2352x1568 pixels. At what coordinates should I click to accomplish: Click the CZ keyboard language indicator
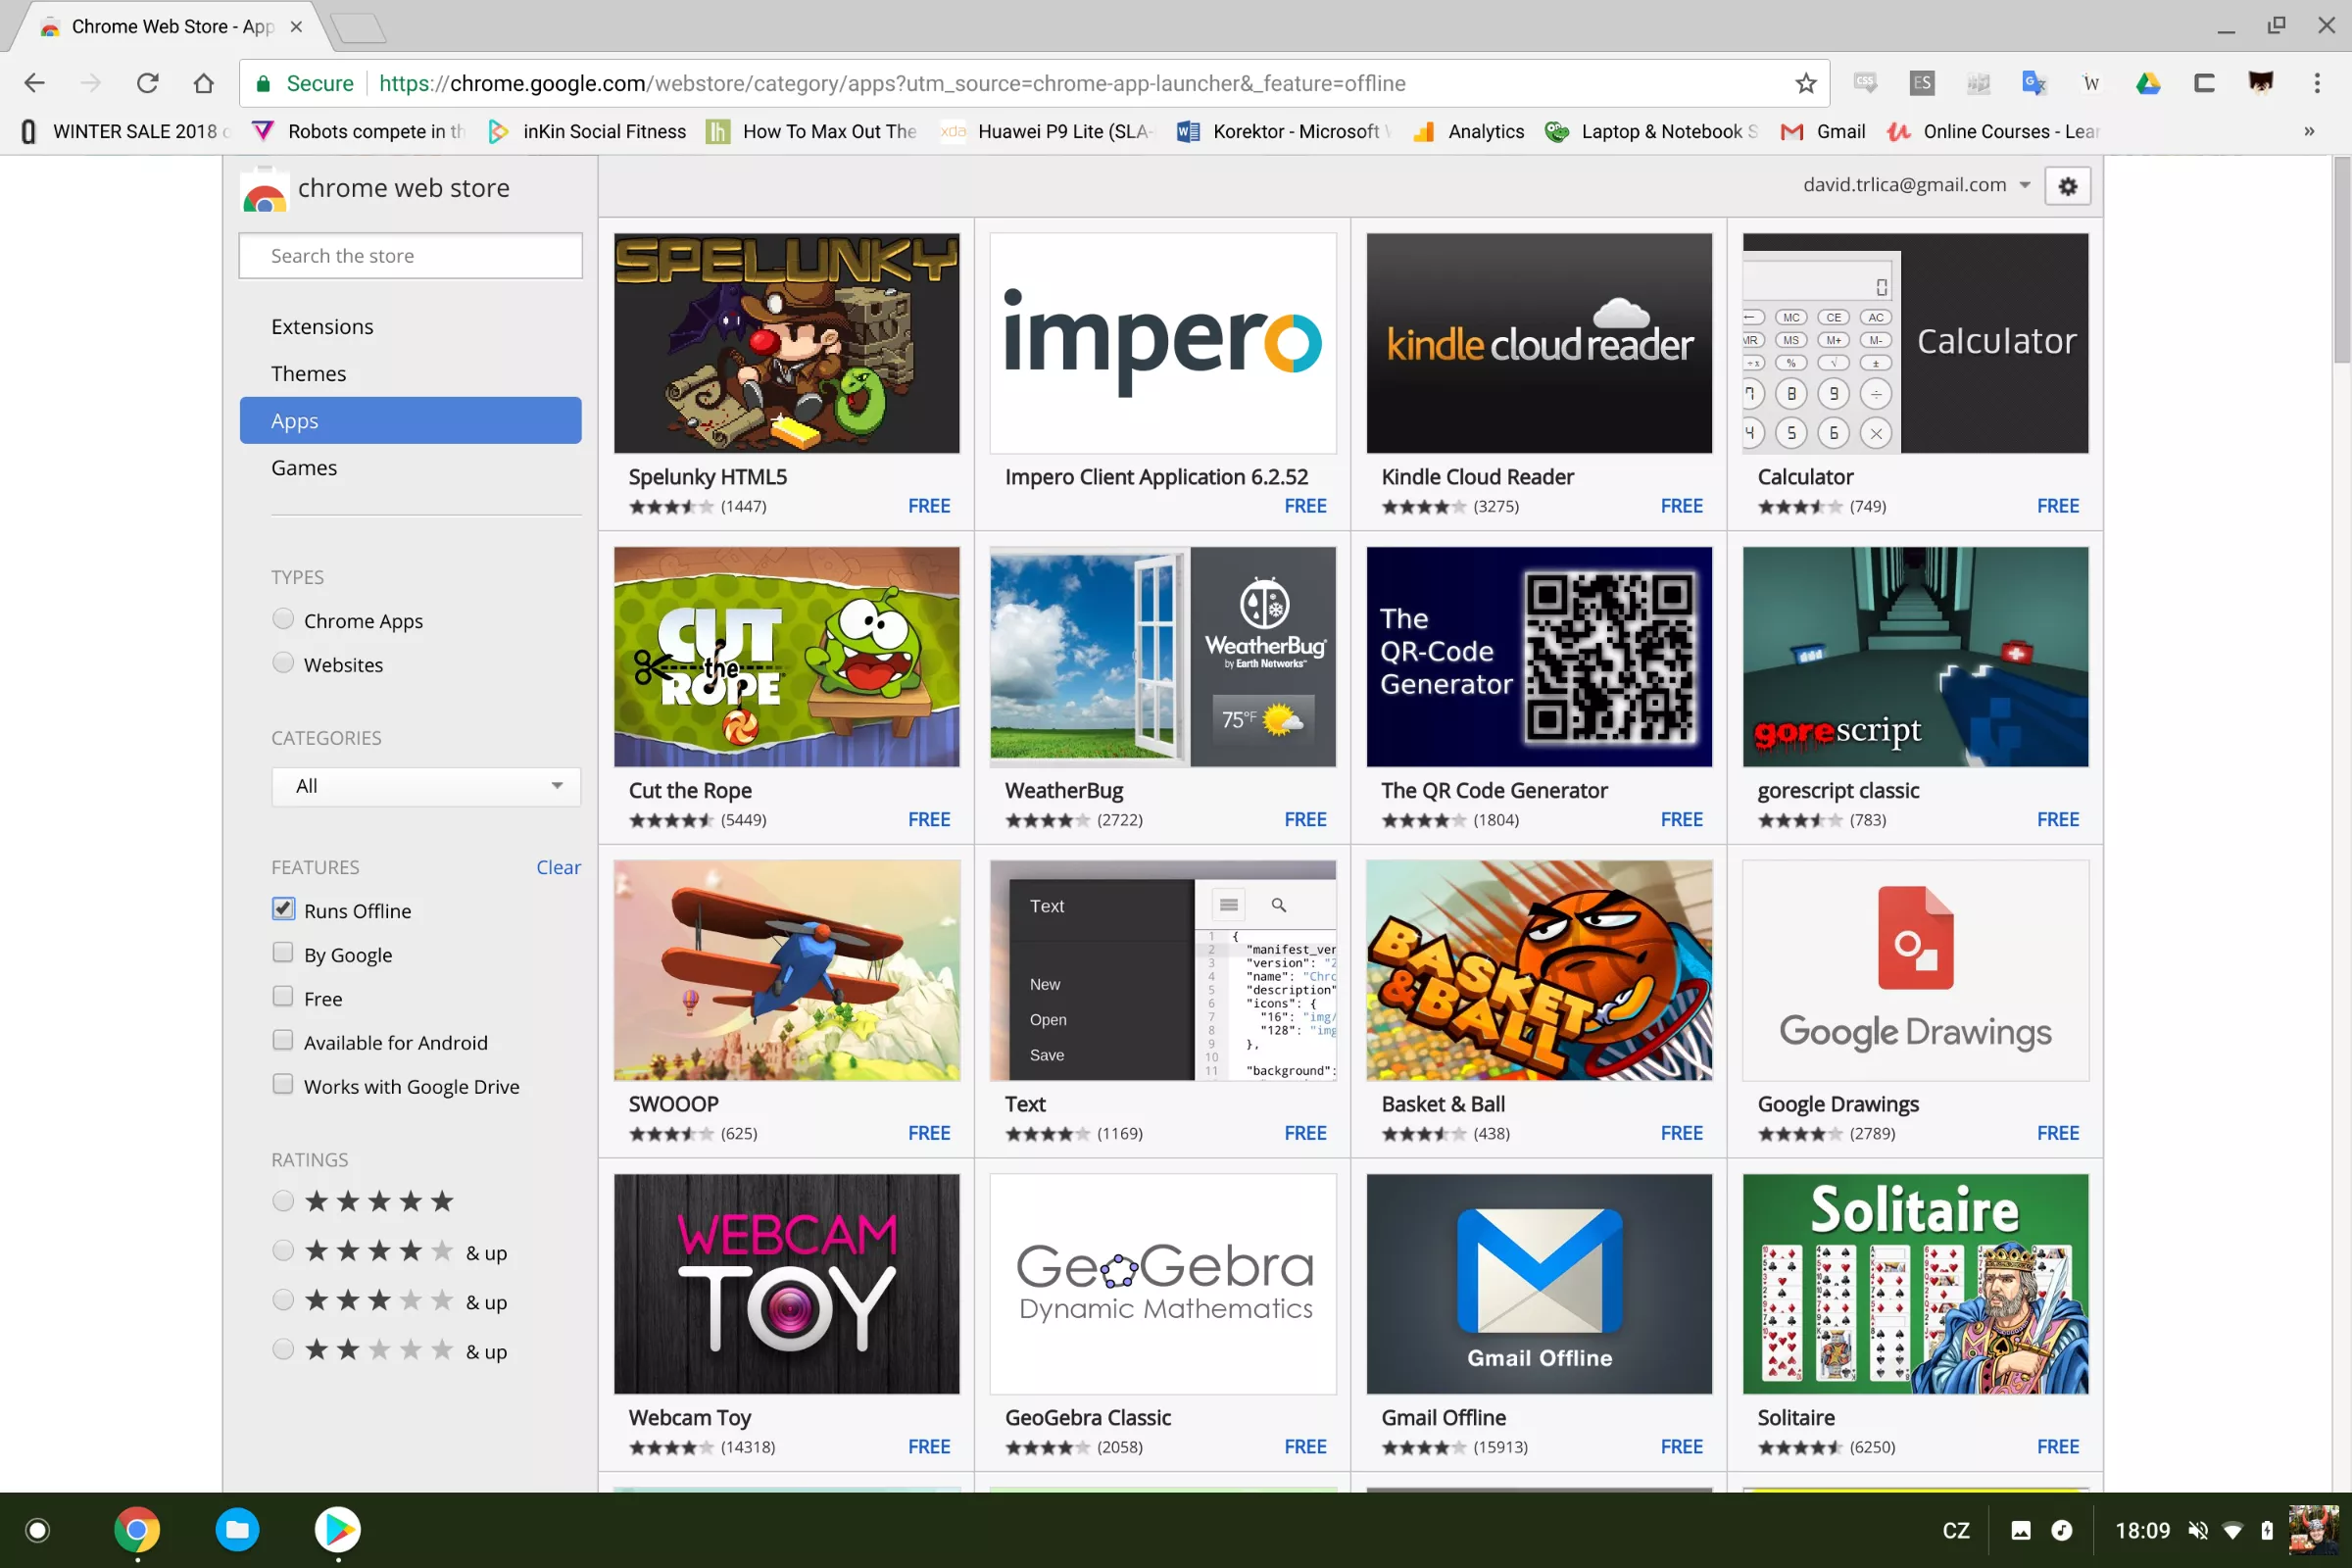pyautogui.click(x=1956, y=1530)
